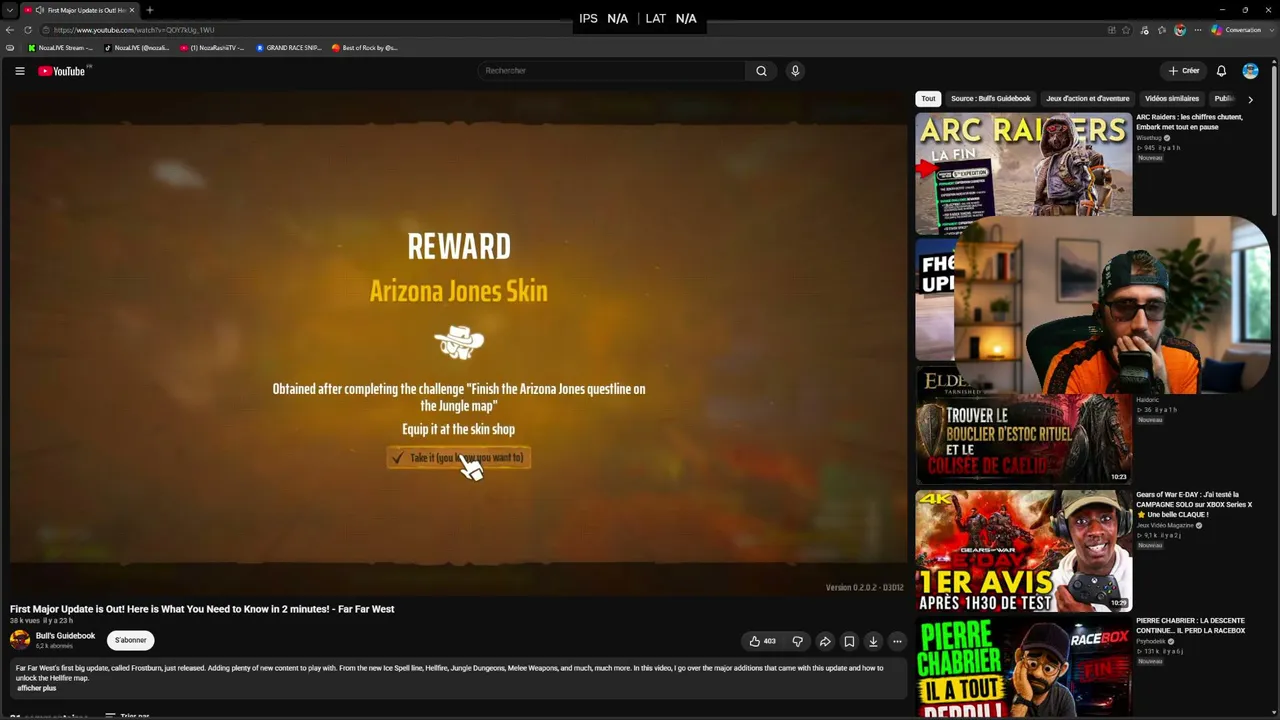This screenshot has height=720, width=1280.
Task: Open the YouTube account avatar menu
Action: pos(1250,71)
